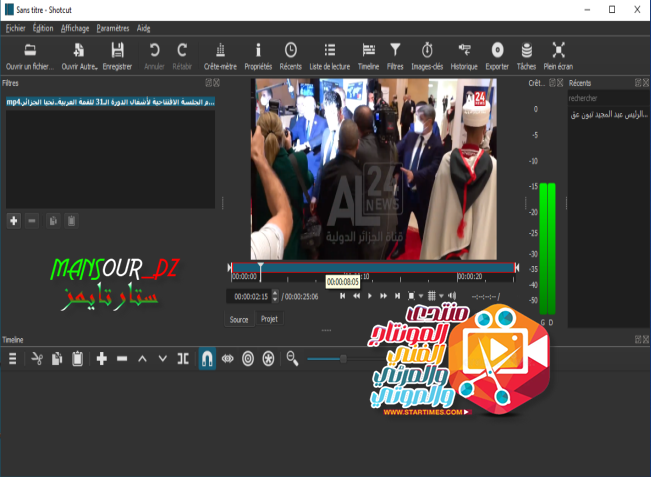Skip to the end of the clip
Viewport: 651px width, 477px height.
click(397, 296)
